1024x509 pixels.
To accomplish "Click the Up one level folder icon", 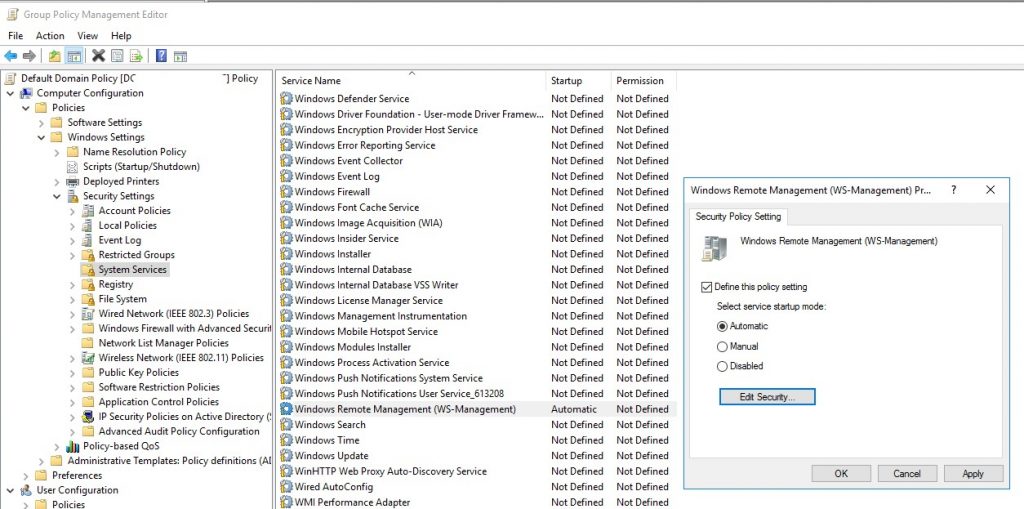I will 55,56.
